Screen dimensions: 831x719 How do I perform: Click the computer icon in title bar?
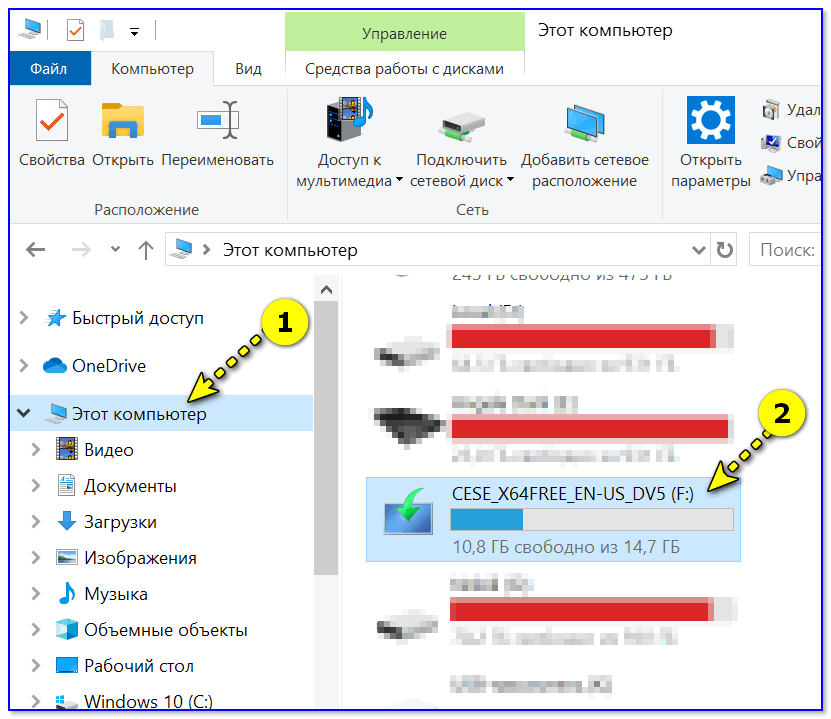30,29
